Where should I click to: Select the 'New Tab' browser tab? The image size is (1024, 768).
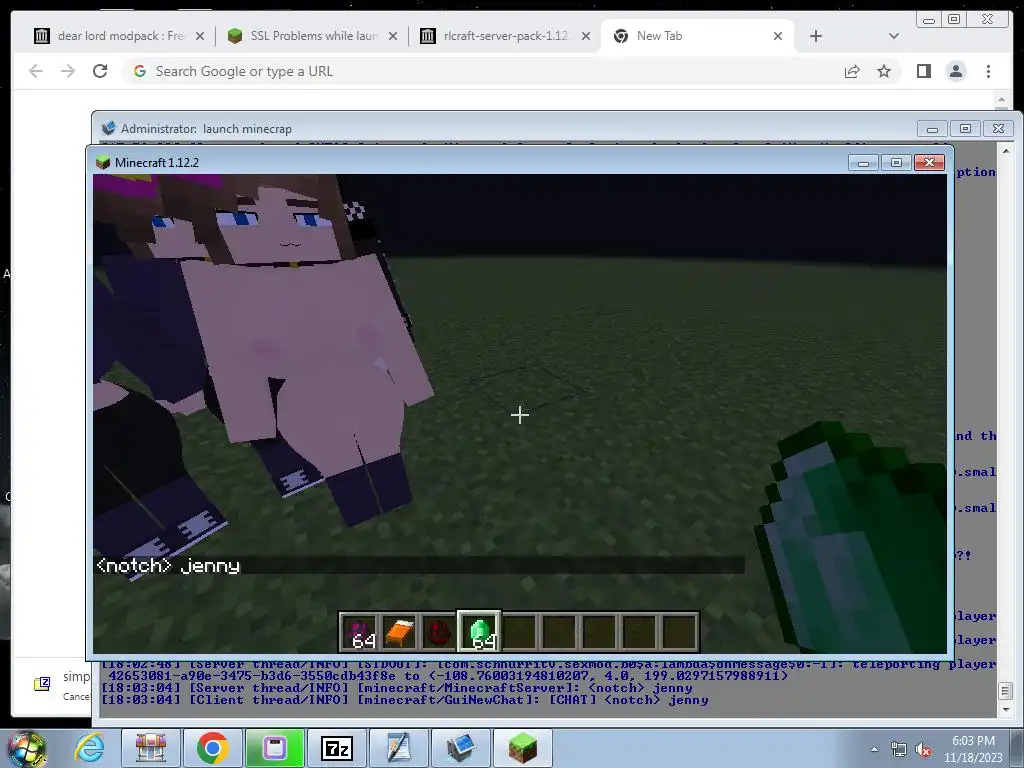pyautogui.click(x=696, y=36)
